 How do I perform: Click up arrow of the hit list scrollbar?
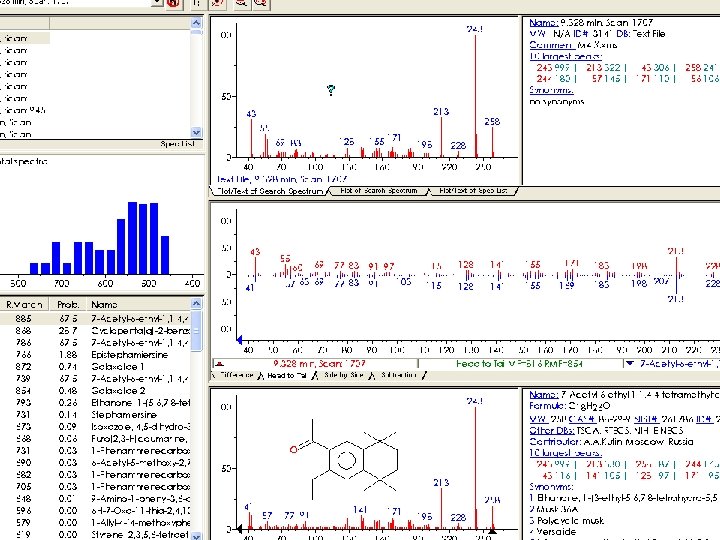tap(196, 304)
